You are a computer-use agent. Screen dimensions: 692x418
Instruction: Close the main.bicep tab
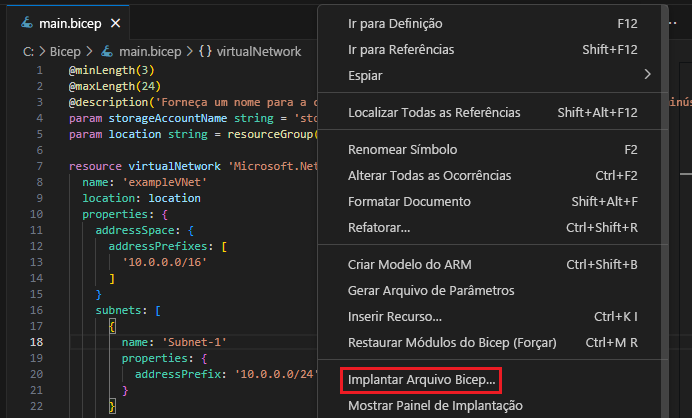(116, 23)
